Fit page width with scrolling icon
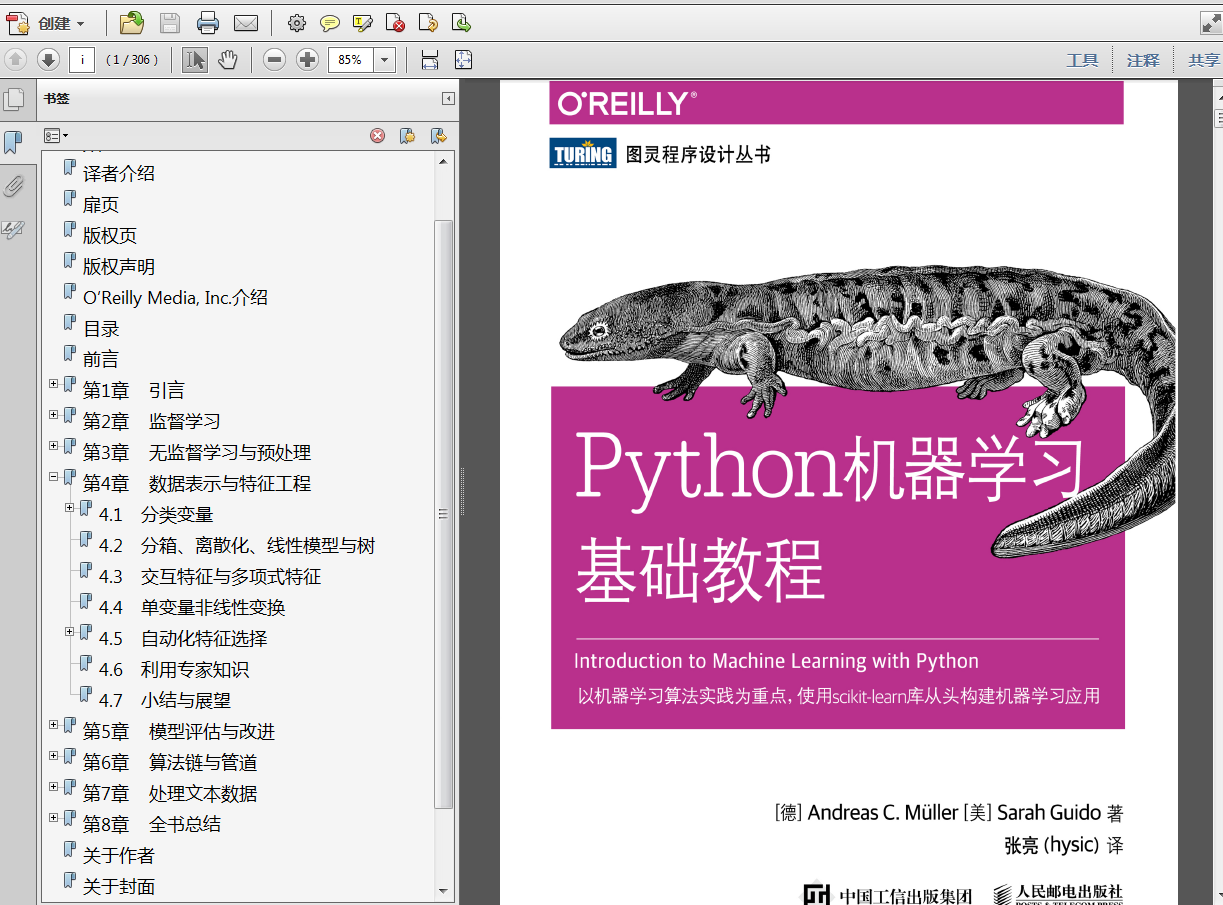Viewport: 1223px width, 905px height. point(430,60)
